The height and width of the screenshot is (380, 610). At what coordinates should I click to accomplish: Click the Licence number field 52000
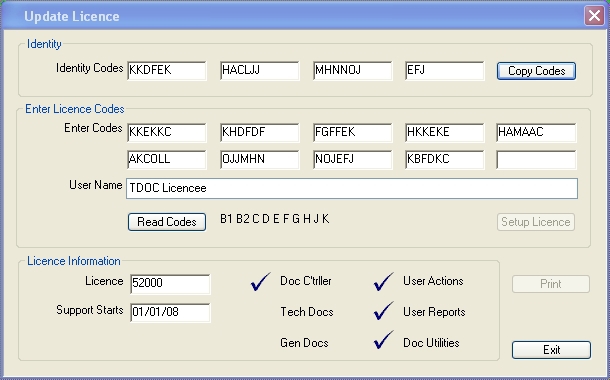tap(170, 283)
